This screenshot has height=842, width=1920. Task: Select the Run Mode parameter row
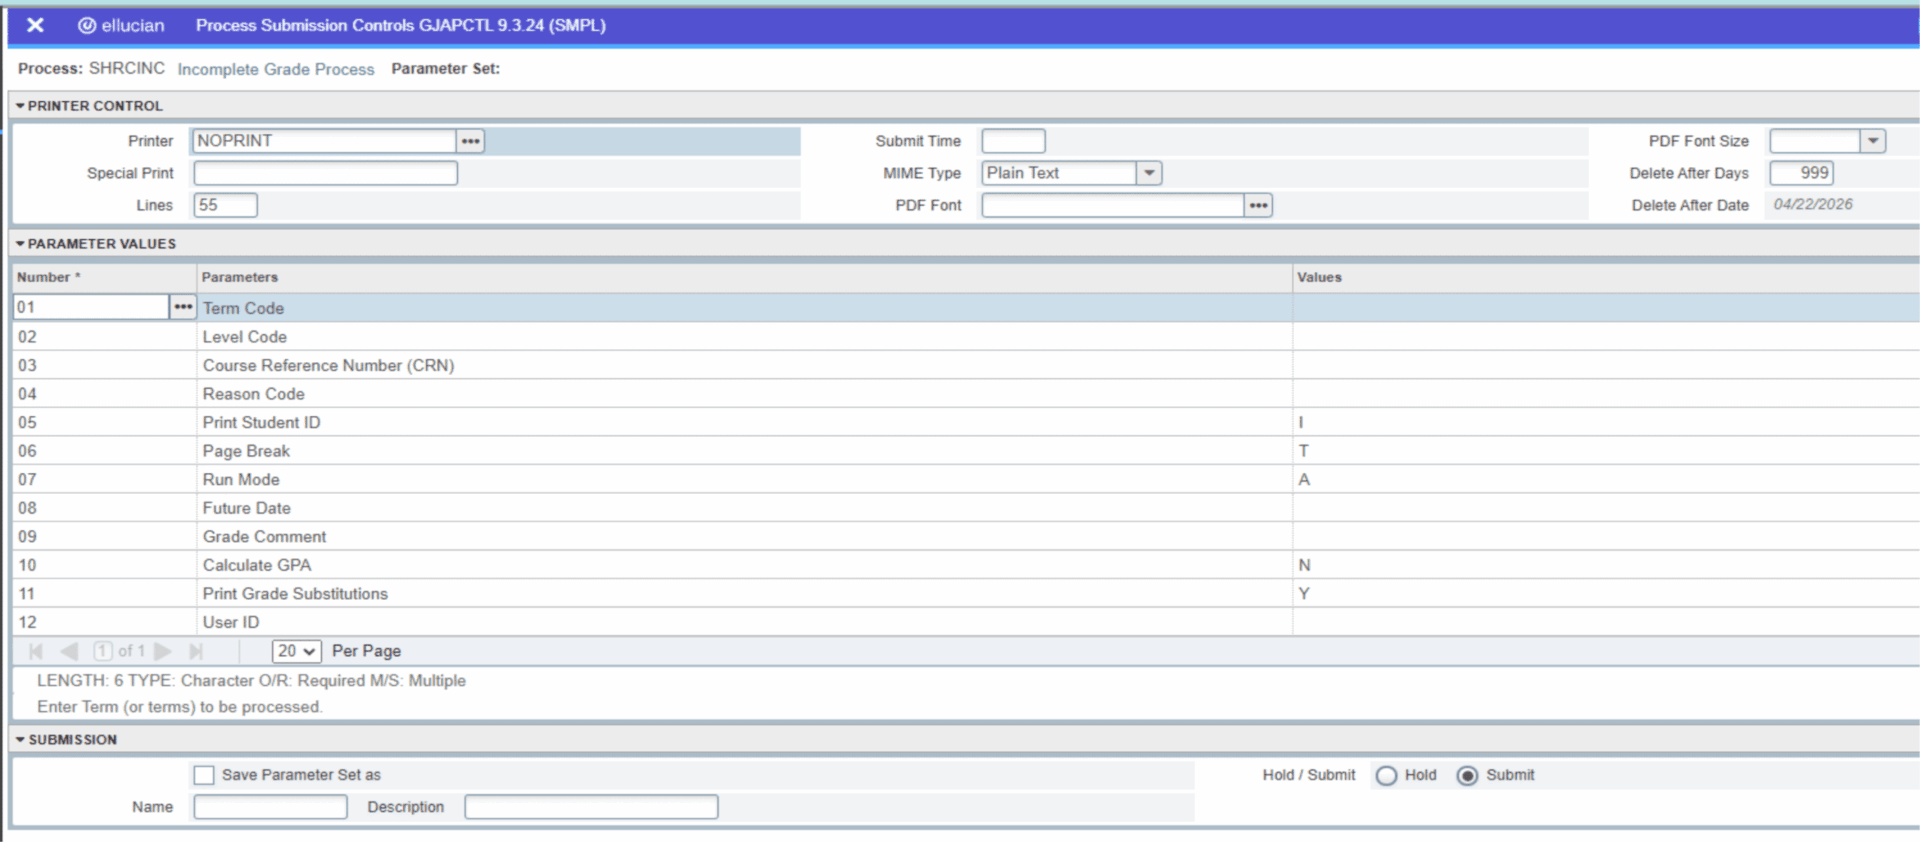tap(241, 480)
